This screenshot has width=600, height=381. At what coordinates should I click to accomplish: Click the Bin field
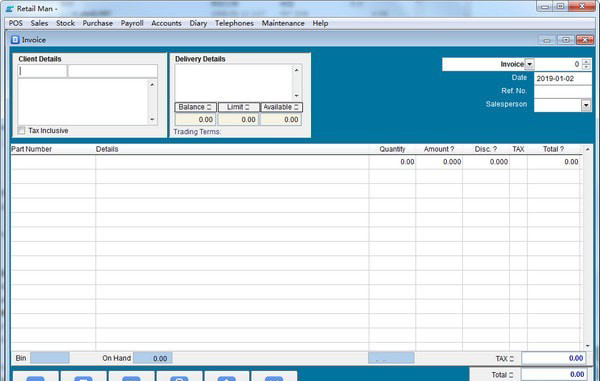(50, 358)
